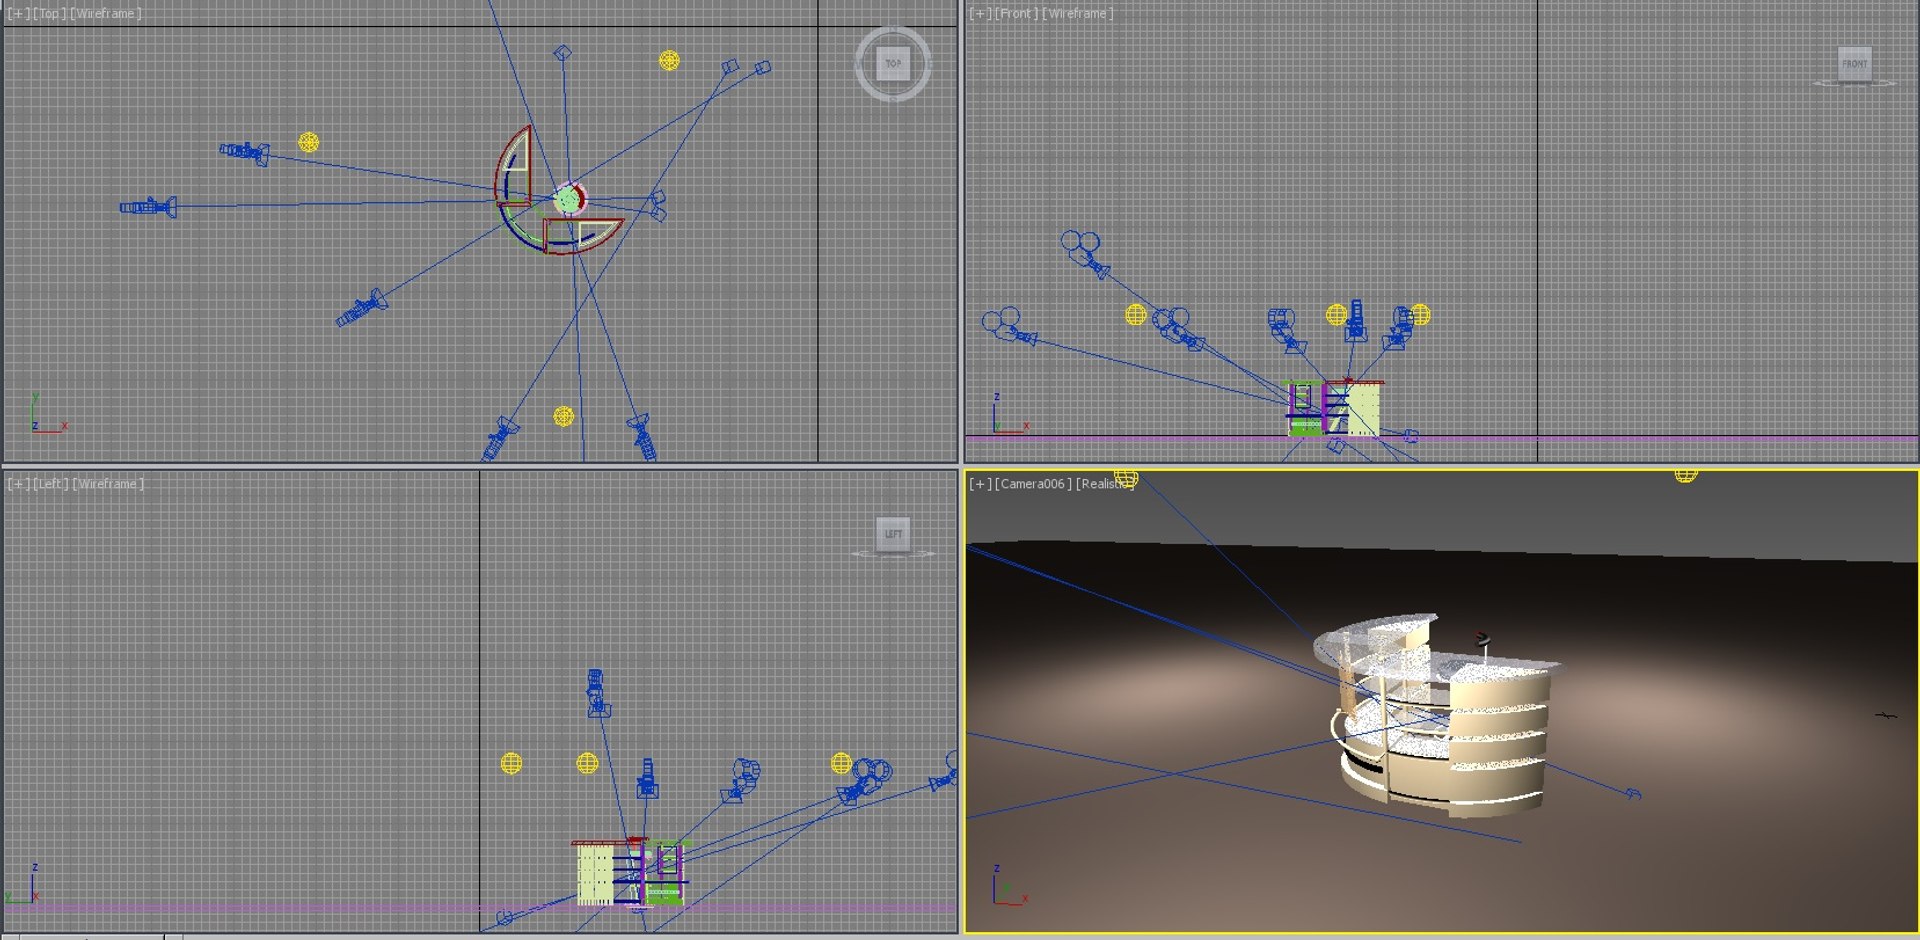Select the yellow omni light near left cameras in Top viewport

click(x=309, y=143)
